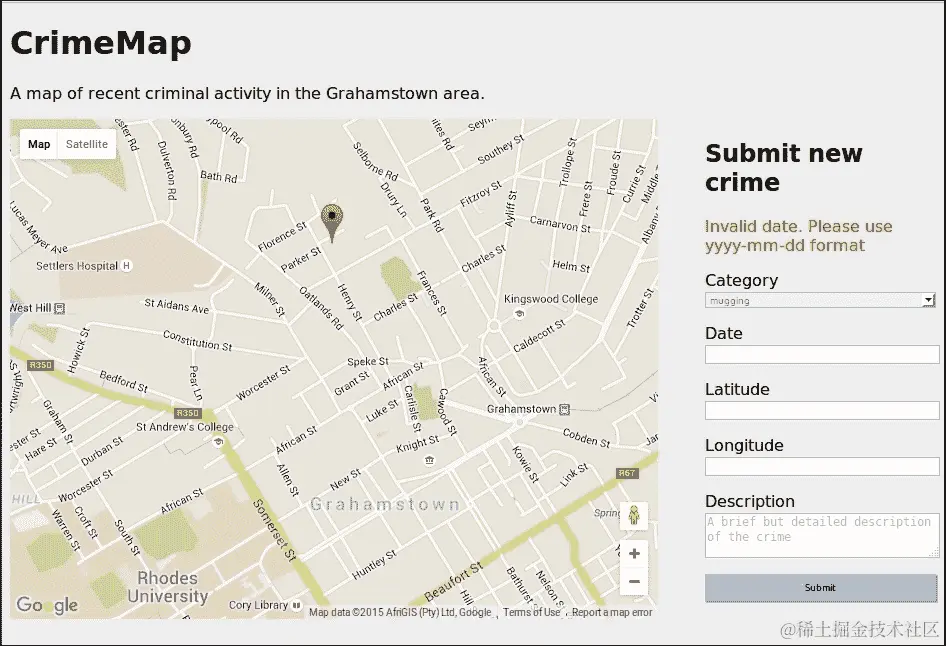Click the Beaufort St label
The height and width of the screenshot is (646, 946).
coord(454,583)
